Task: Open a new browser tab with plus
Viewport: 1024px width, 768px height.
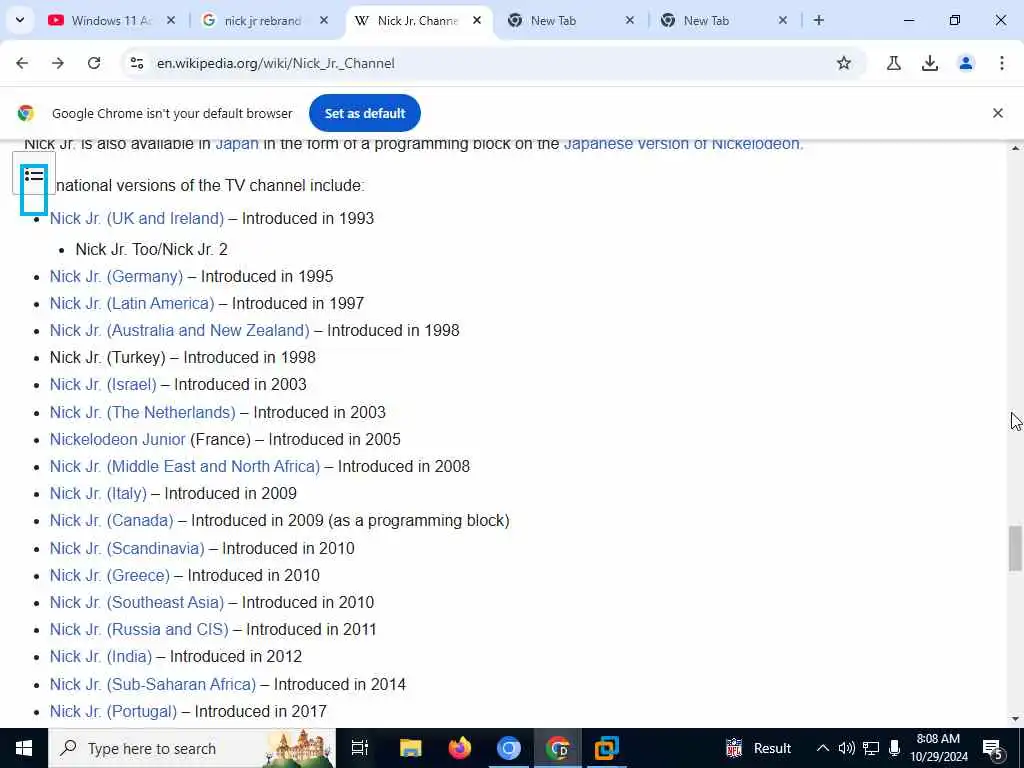Action: click(818, 20)
